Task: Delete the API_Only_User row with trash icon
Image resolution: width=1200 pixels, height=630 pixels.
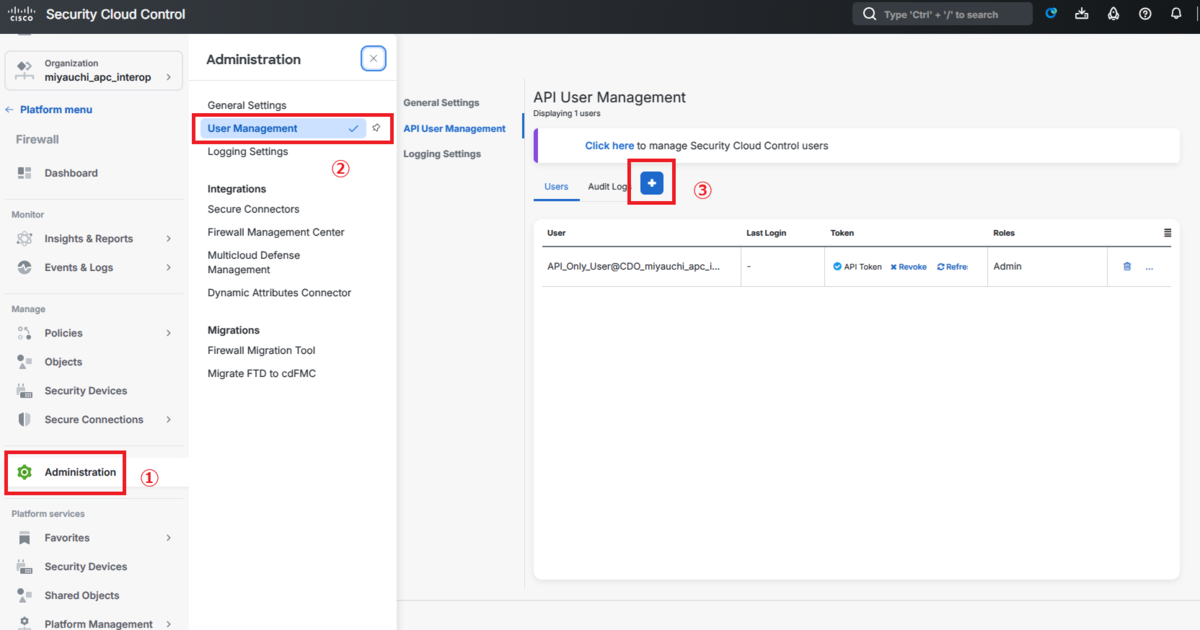Action: [1127, 267]
